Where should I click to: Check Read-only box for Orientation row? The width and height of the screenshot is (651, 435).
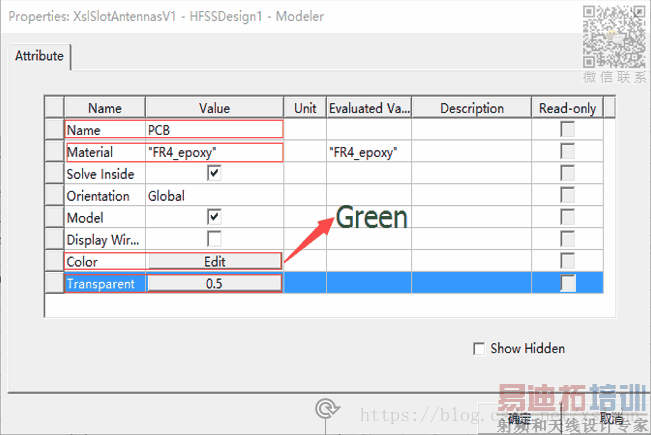pos(567,195)
